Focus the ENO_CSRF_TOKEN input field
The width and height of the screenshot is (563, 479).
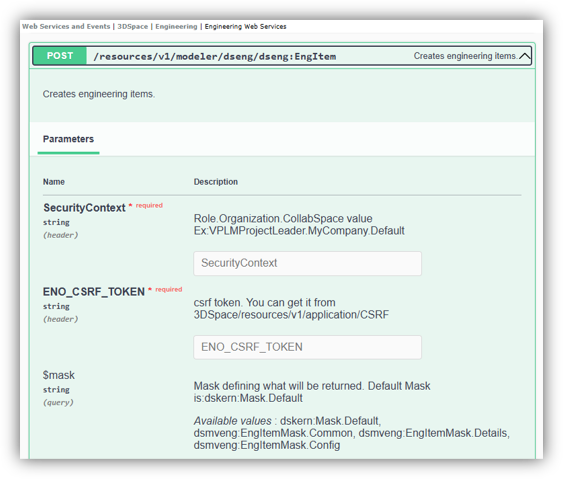(x=307, y=347)
